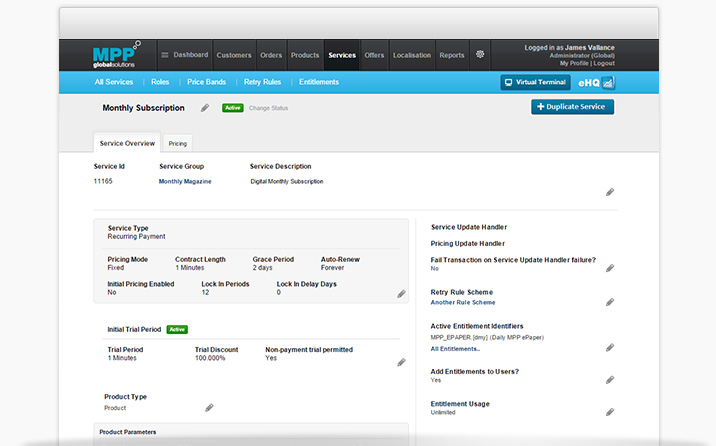Viewport: 716px width, 446px height.
Task: Click the Trial Discount value 100.000%
Action: pos(210,358)
